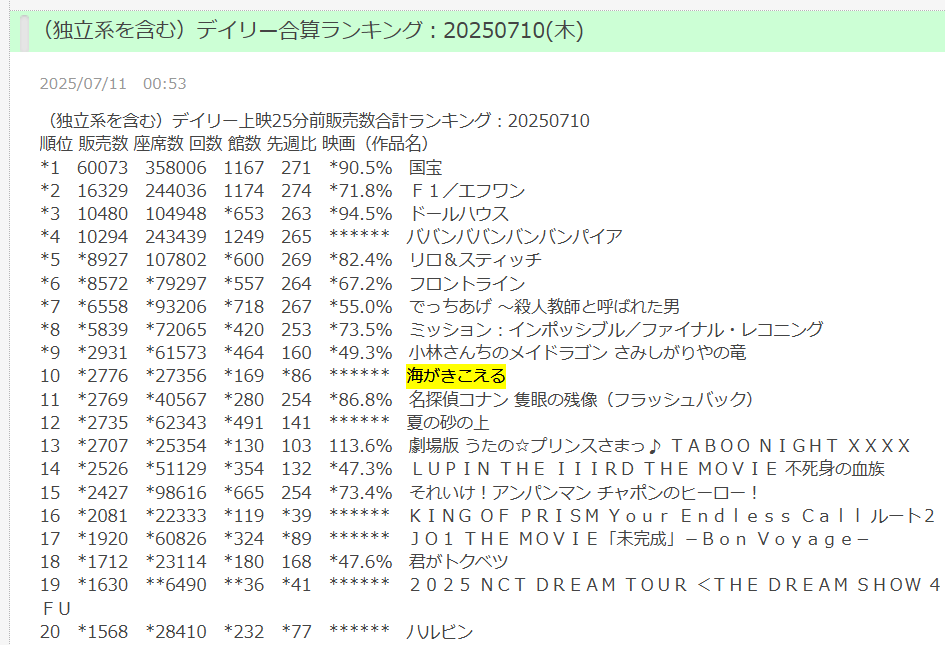Click the title ハルビン
The image size is (945, 645).
coord(440,632)
